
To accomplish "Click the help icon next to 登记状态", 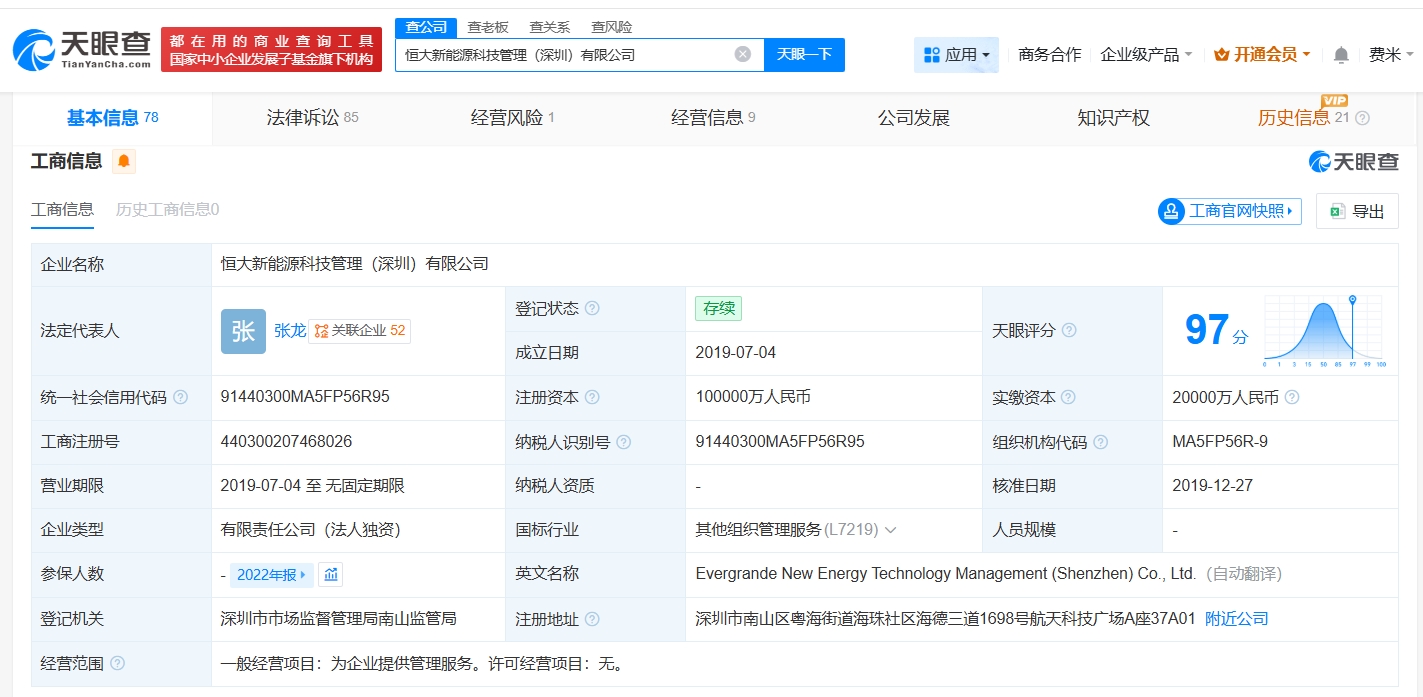I will point(592,308).
